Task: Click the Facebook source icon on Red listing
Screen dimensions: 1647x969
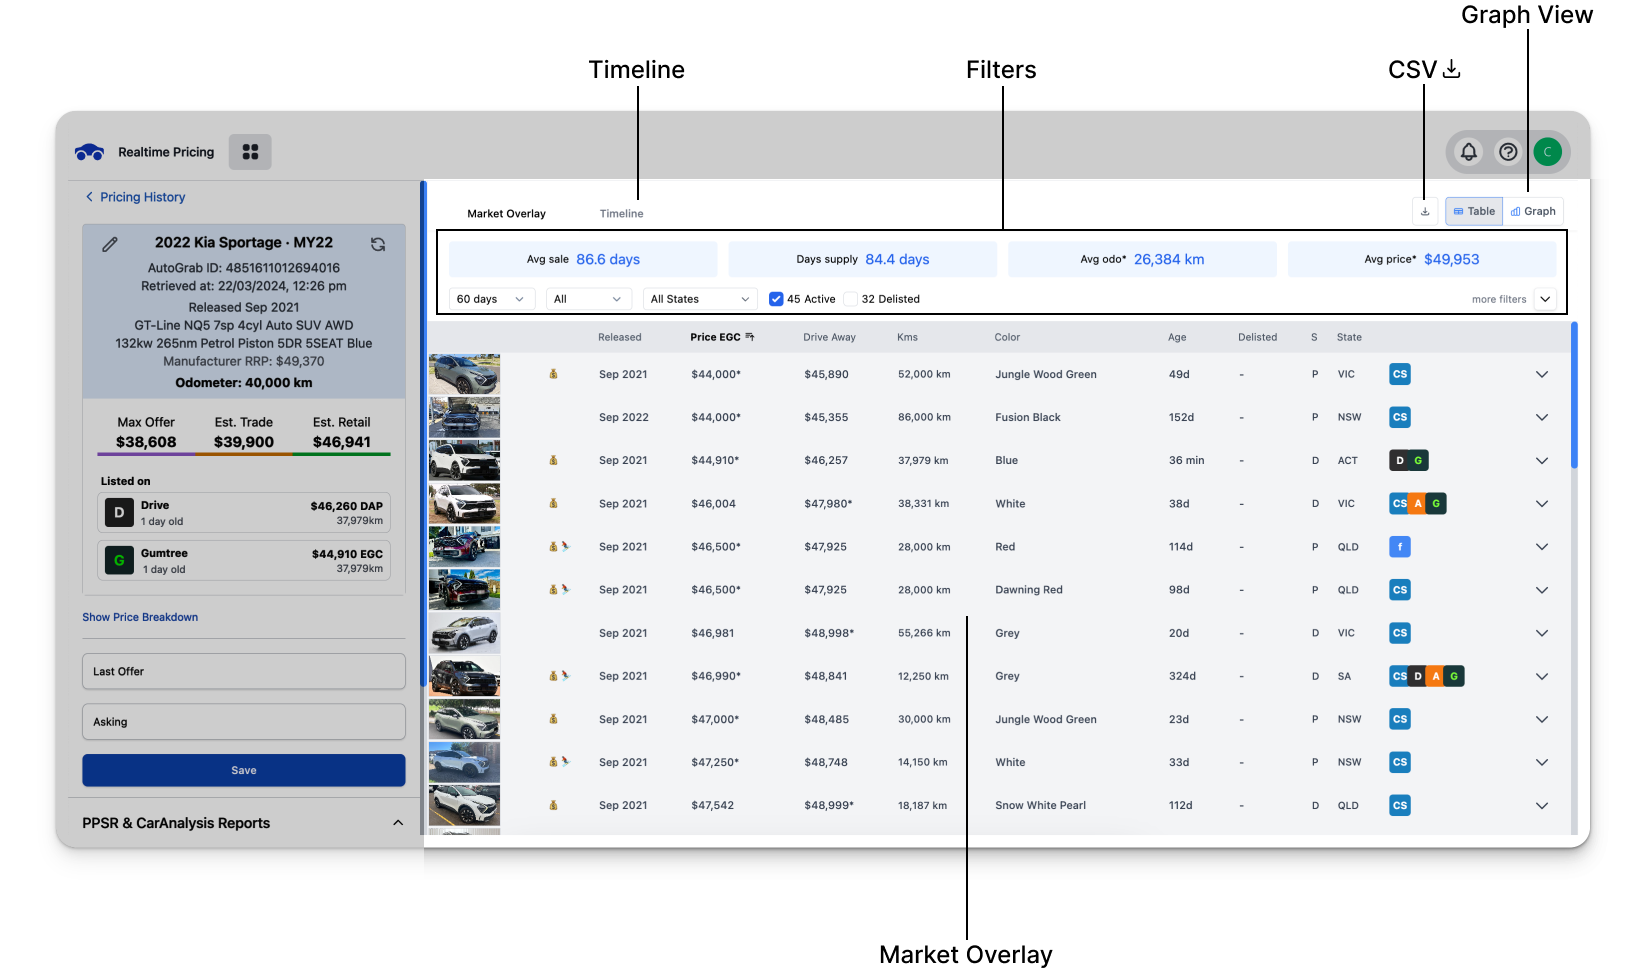Action: [1400, 547]
